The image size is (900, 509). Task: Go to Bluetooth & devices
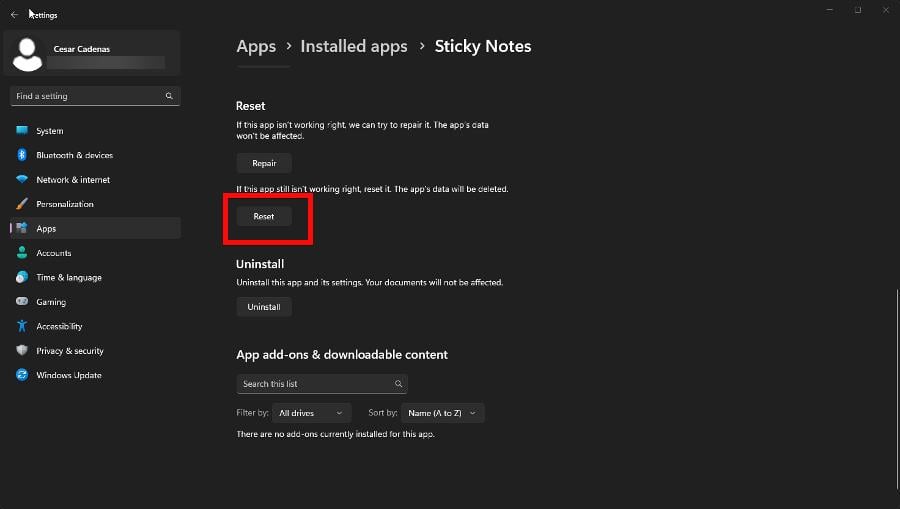point(95,155)
